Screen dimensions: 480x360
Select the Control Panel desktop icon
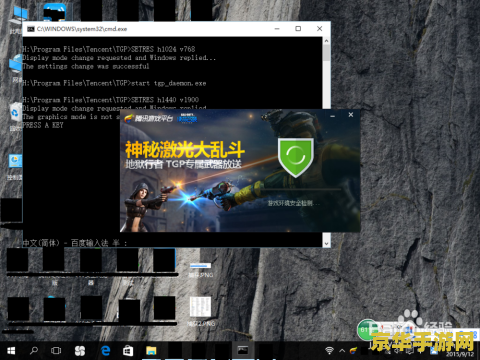click(x=15, y=167)
